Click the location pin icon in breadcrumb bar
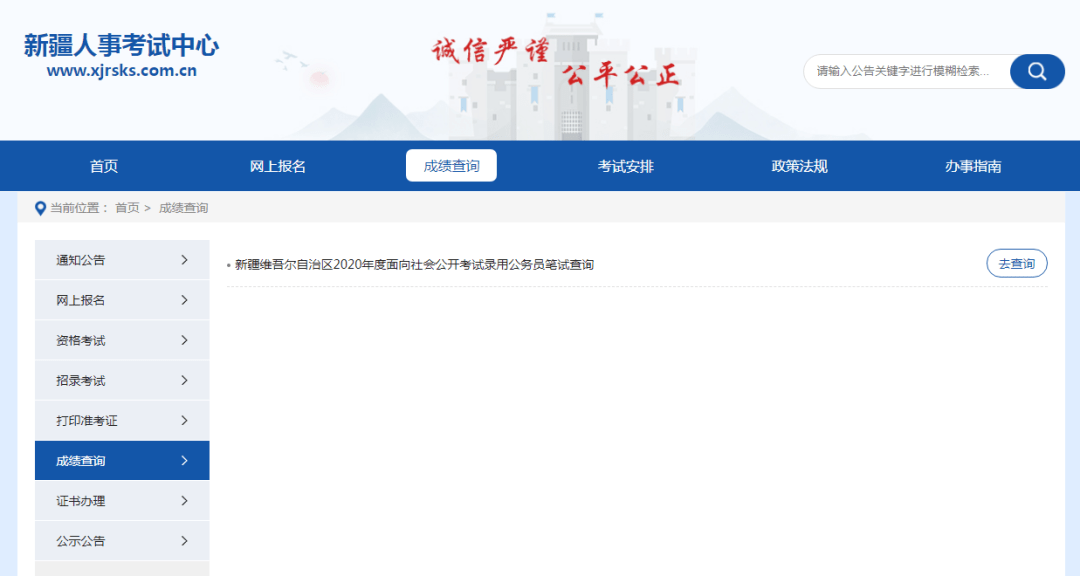1080x576 pixels. pos(38,208)
